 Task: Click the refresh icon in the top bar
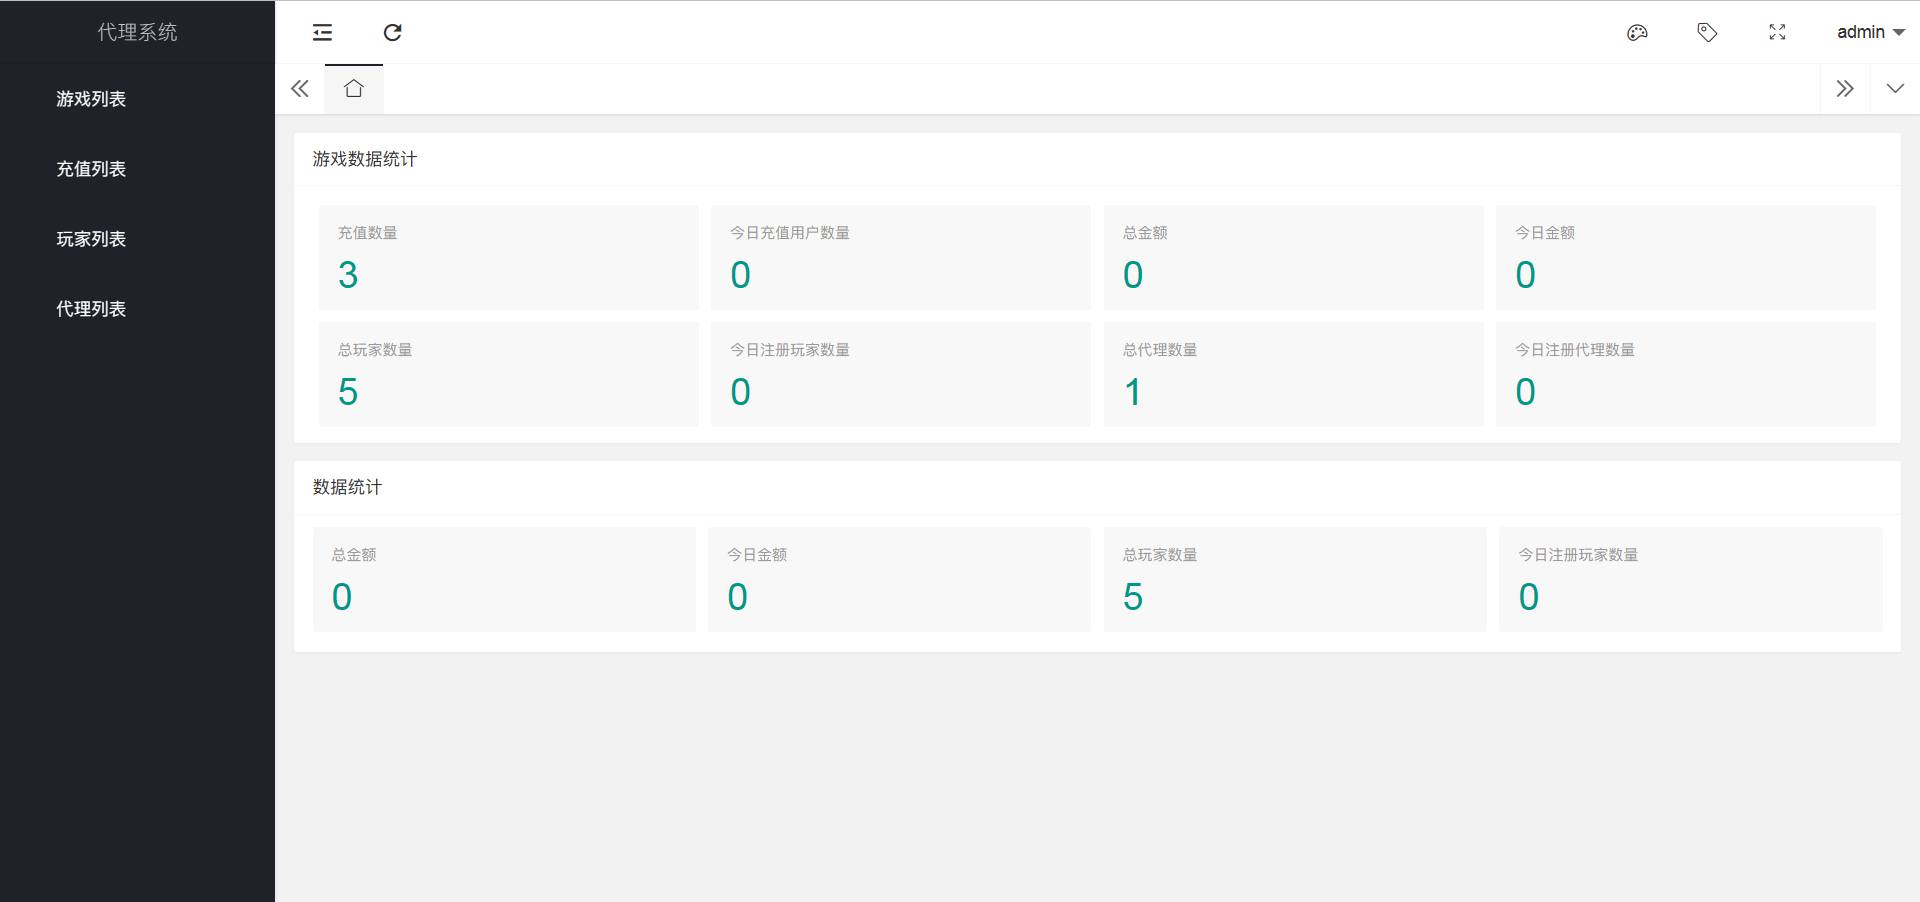[392, 33]
